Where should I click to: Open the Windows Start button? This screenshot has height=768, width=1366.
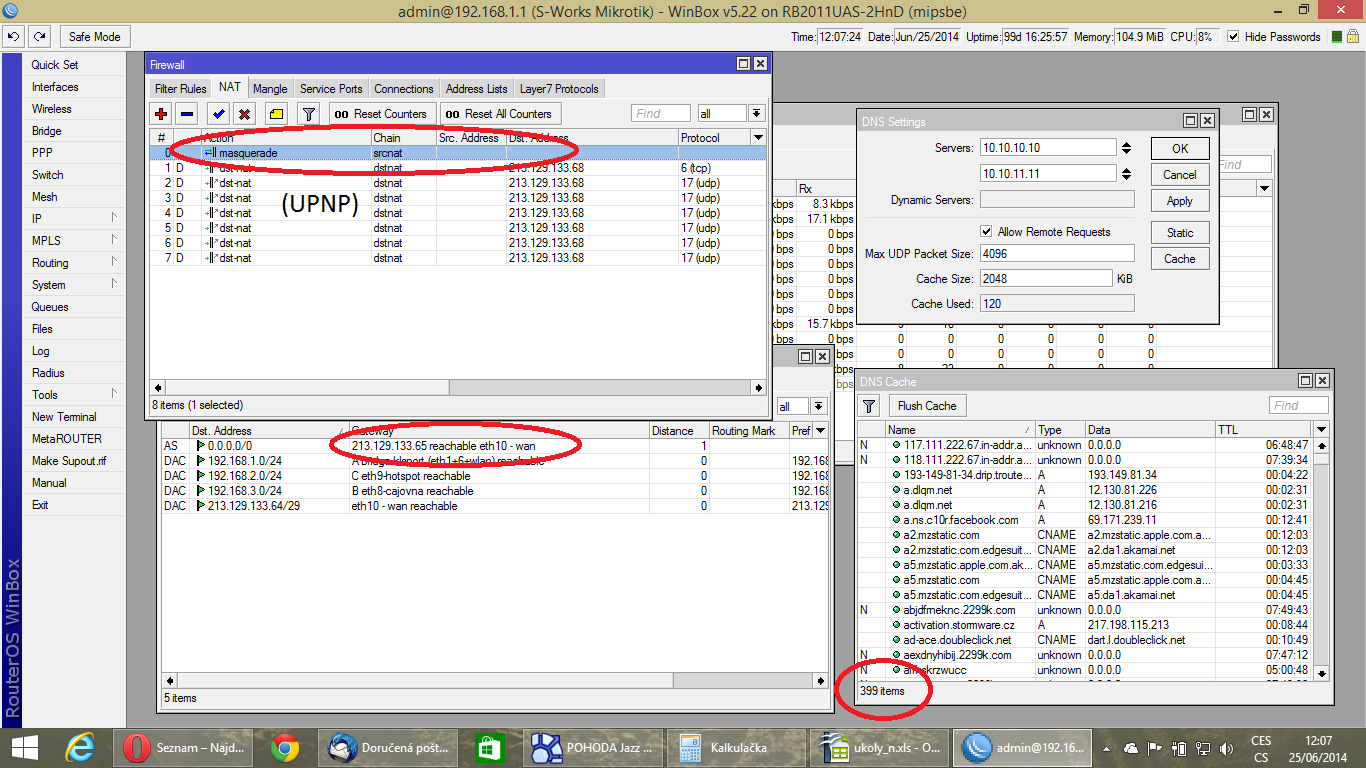pyautogui.click(x=26, y=747)
